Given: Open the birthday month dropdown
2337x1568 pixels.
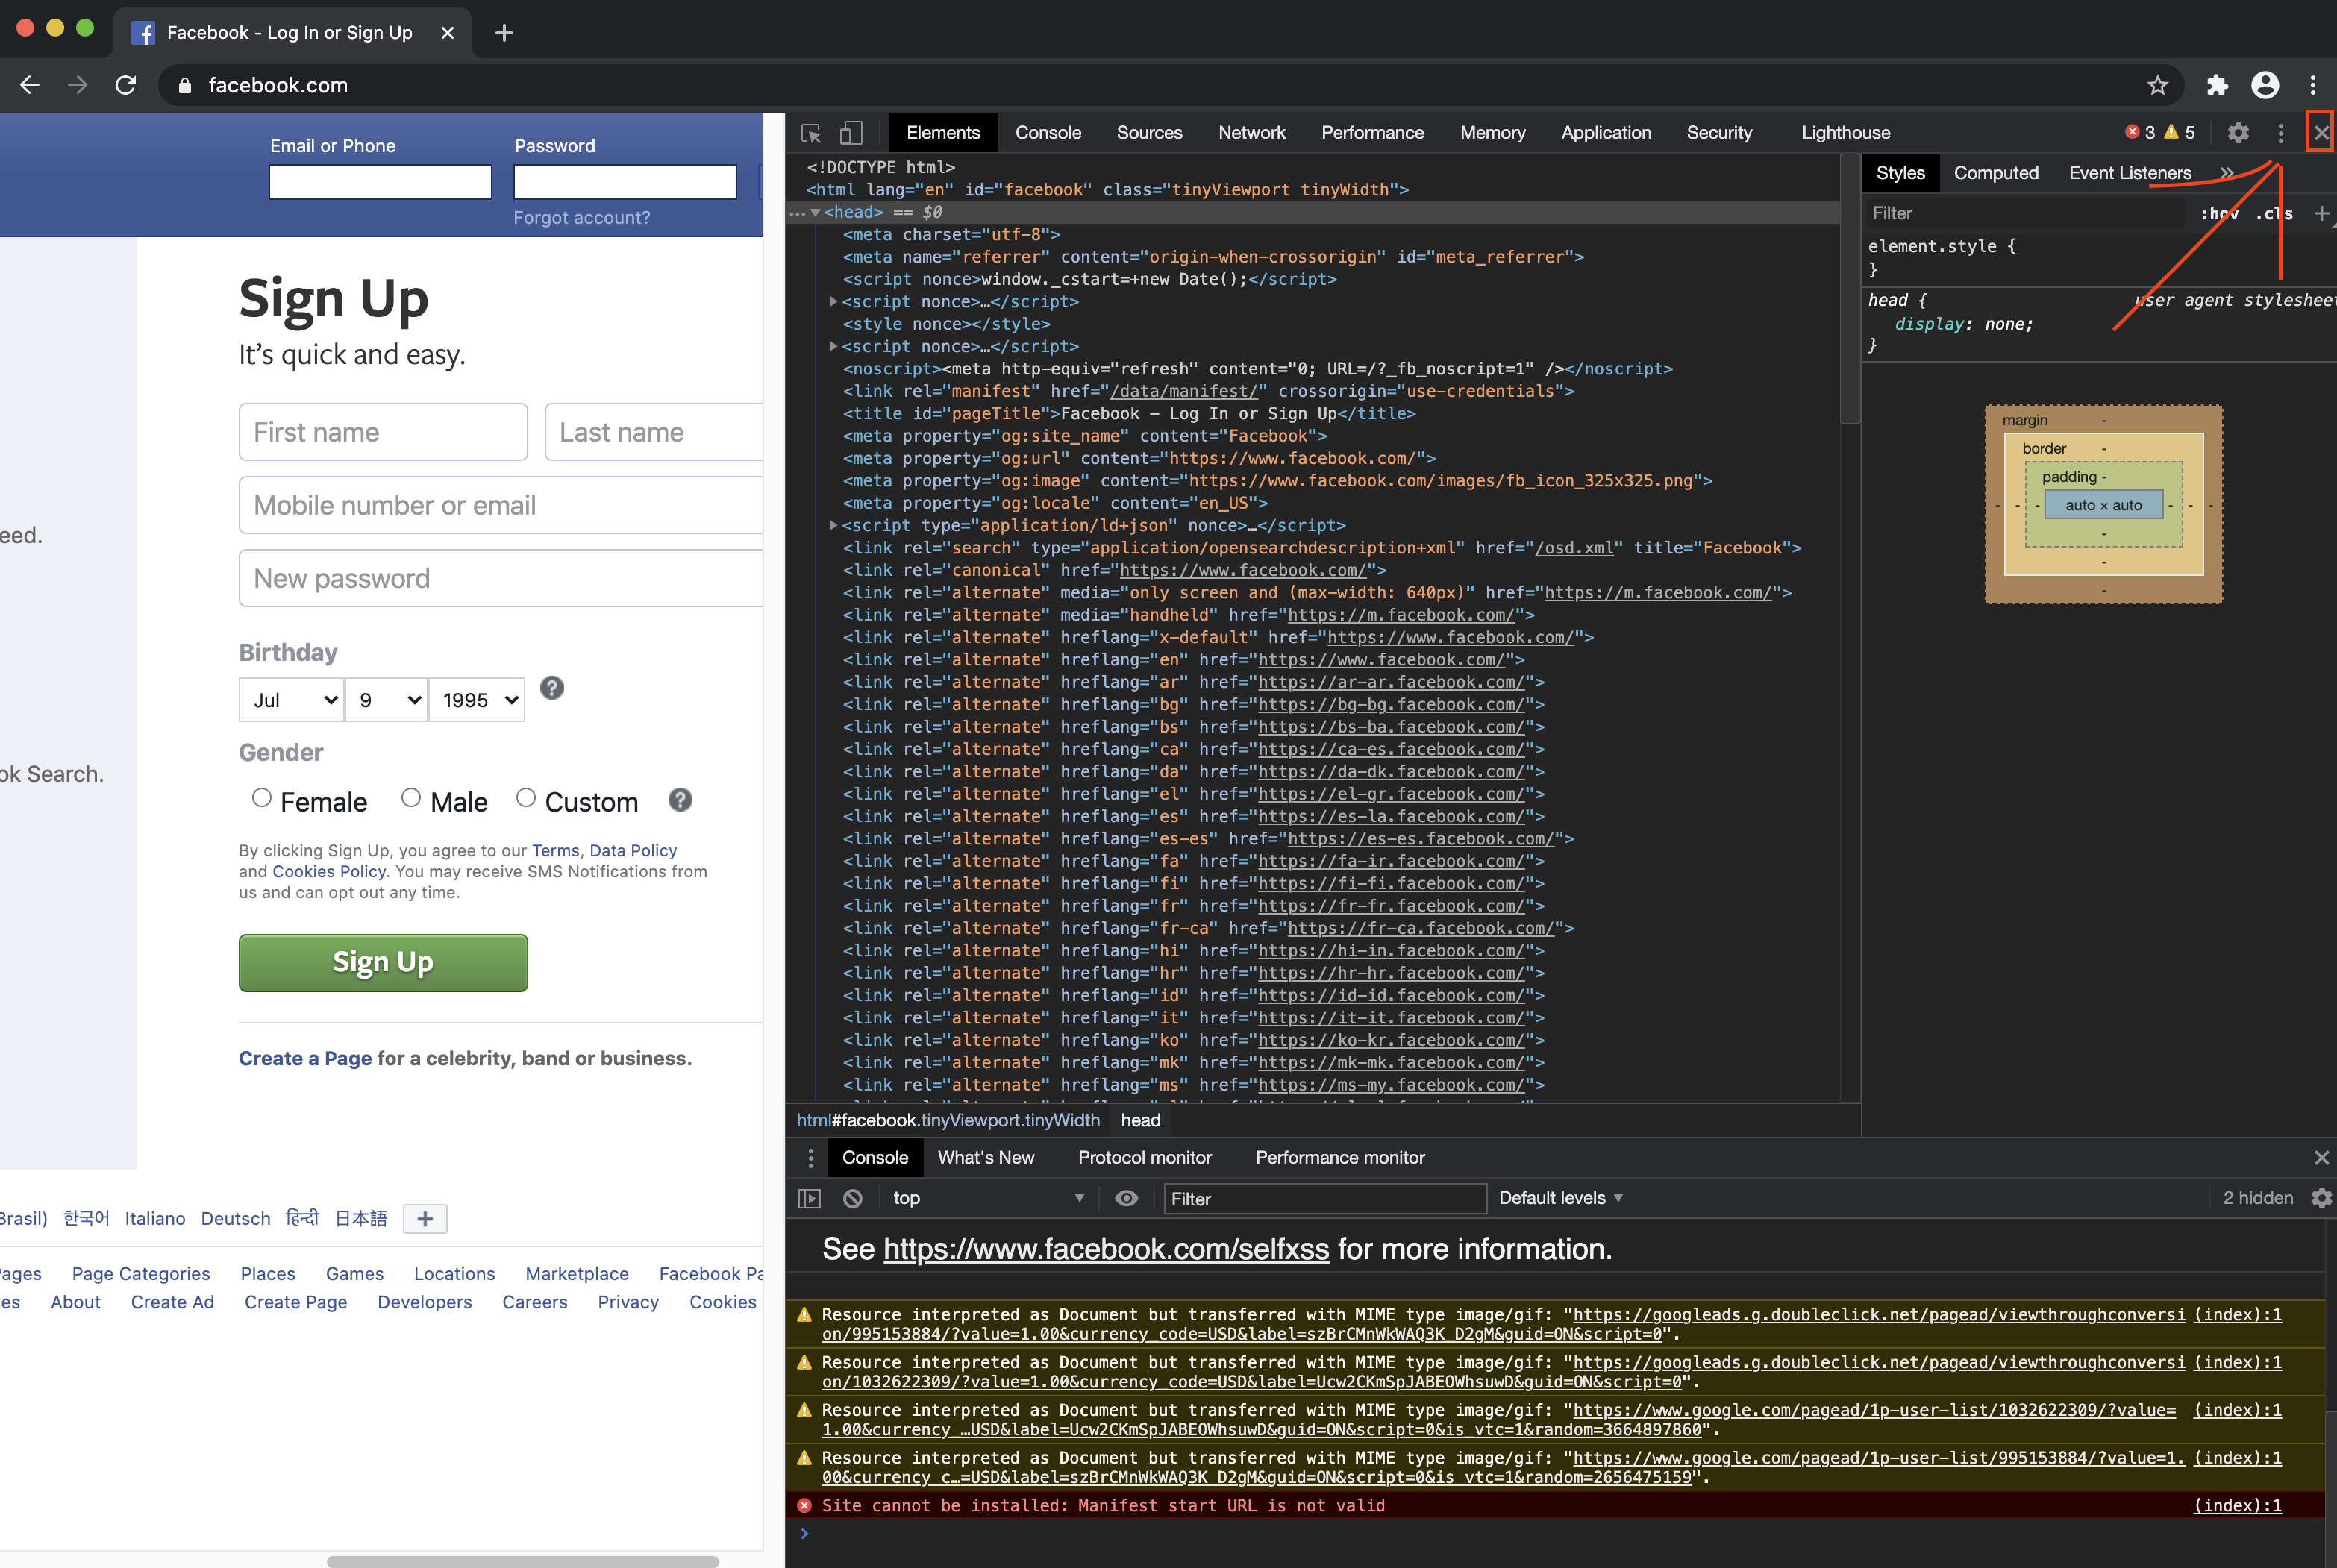Looking at the screenshot, I should (291, 700).
